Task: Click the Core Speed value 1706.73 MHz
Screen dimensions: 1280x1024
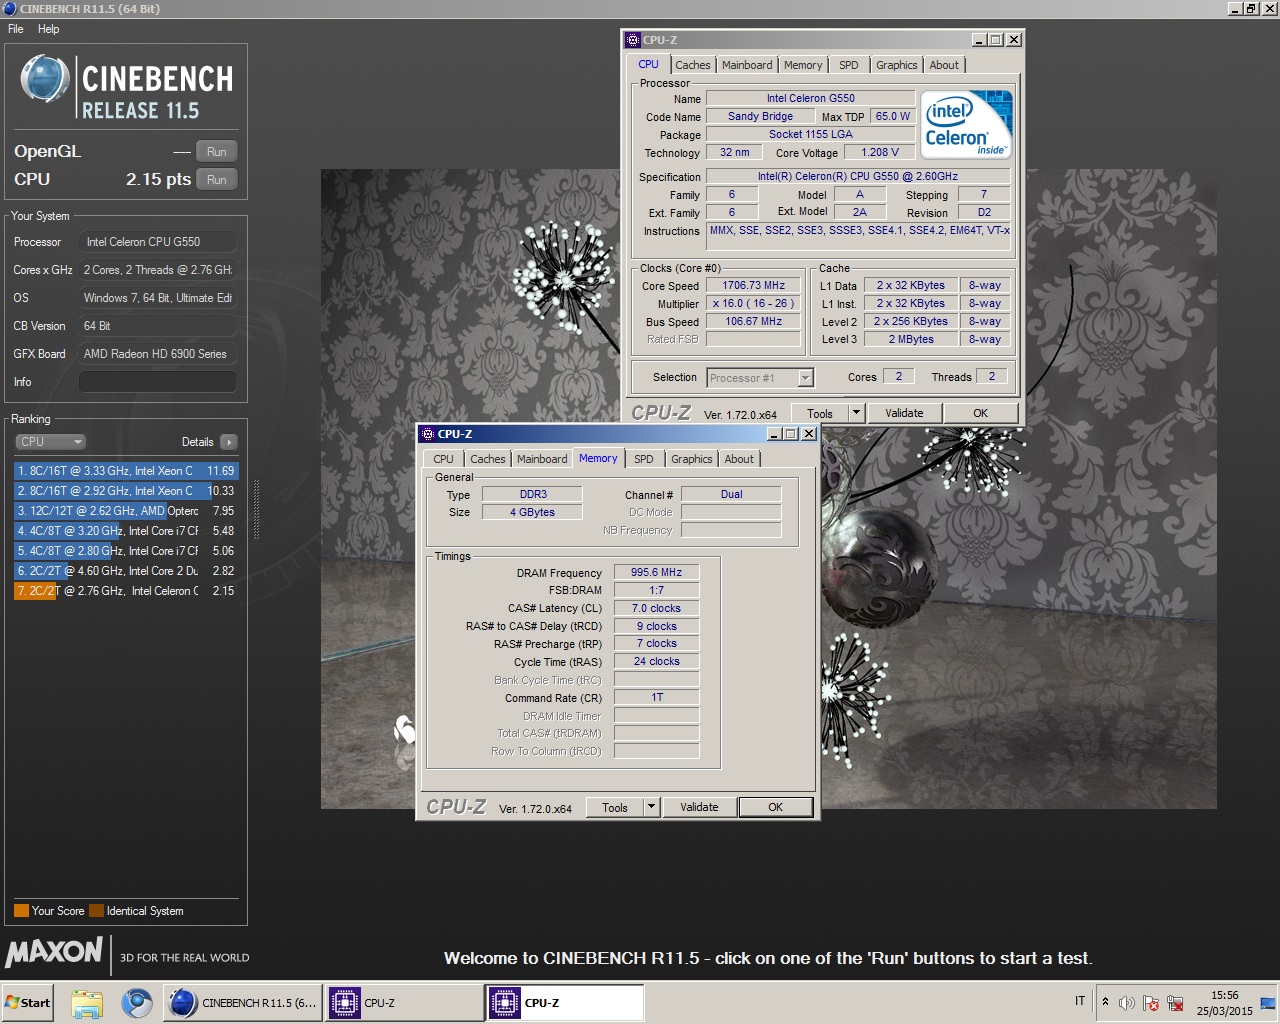Action: tap(754, 285)
